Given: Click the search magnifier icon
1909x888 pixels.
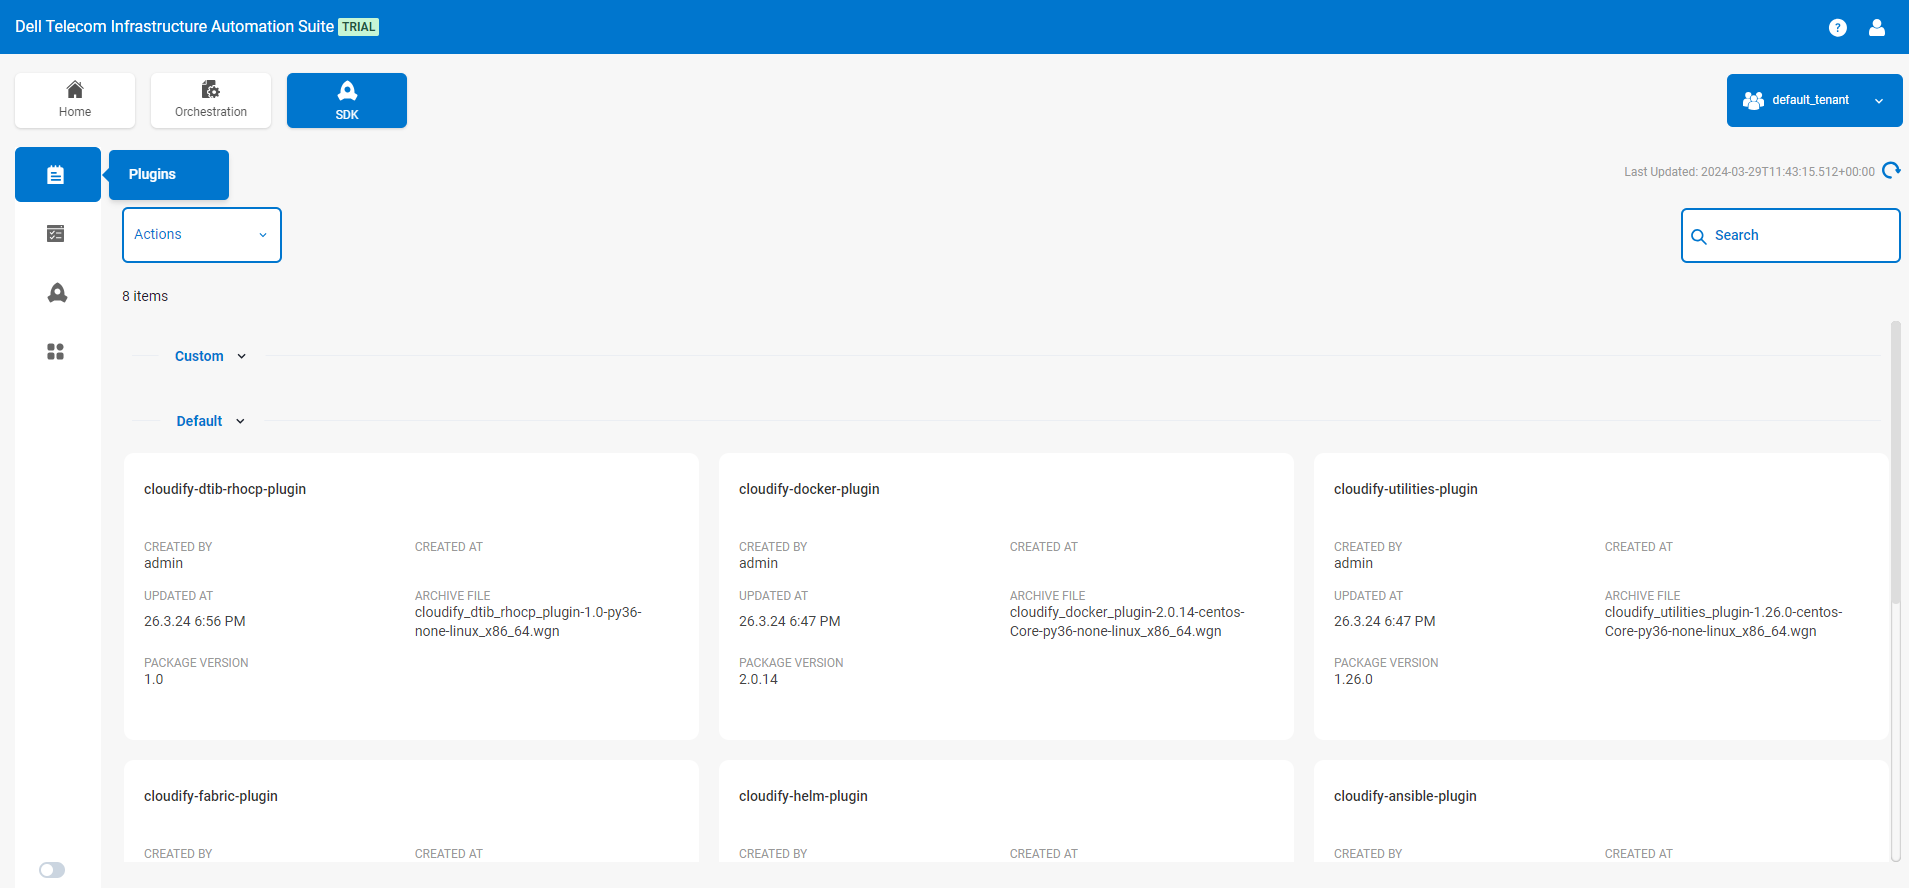Looking at the screenshot, I should pos(1698,237).
